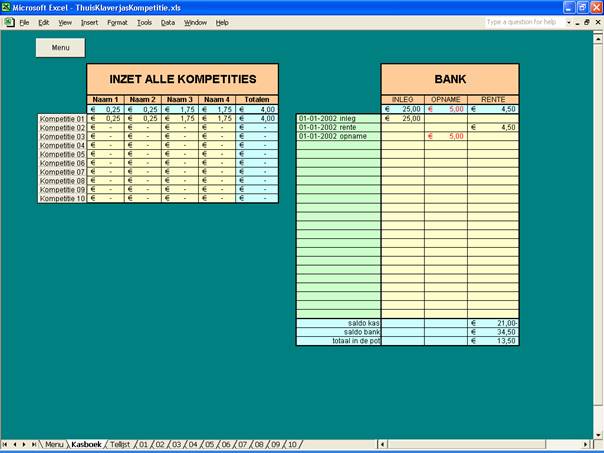Open sheet tab 08
This screenshot has width=604, height=453.
(x=259, y=445)
